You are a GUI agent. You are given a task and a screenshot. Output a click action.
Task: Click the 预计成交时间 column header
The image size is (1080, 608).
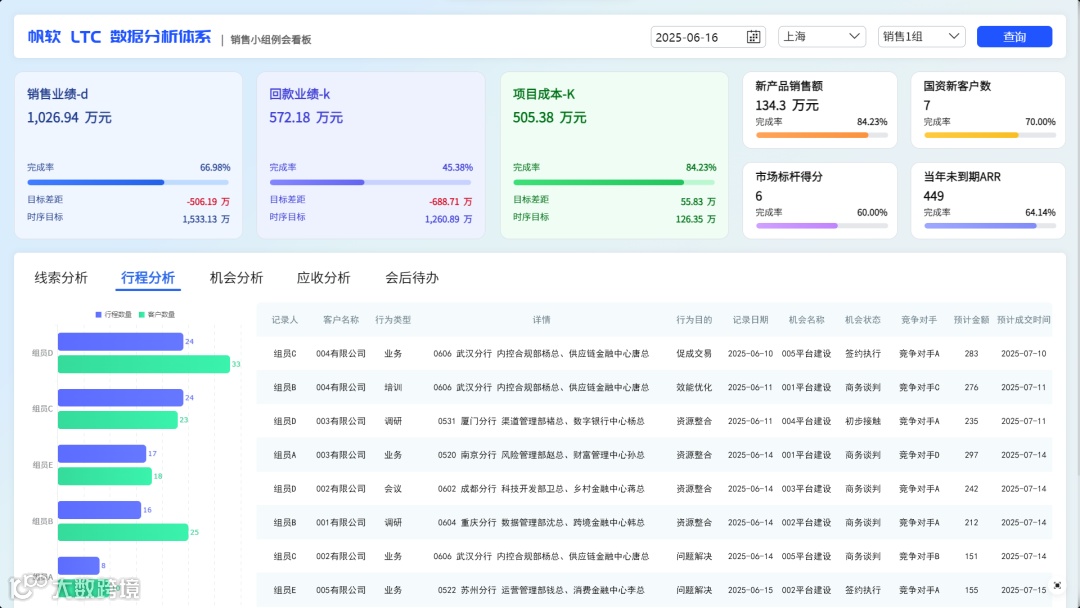pyautogui.click(x=1024, y=320)
